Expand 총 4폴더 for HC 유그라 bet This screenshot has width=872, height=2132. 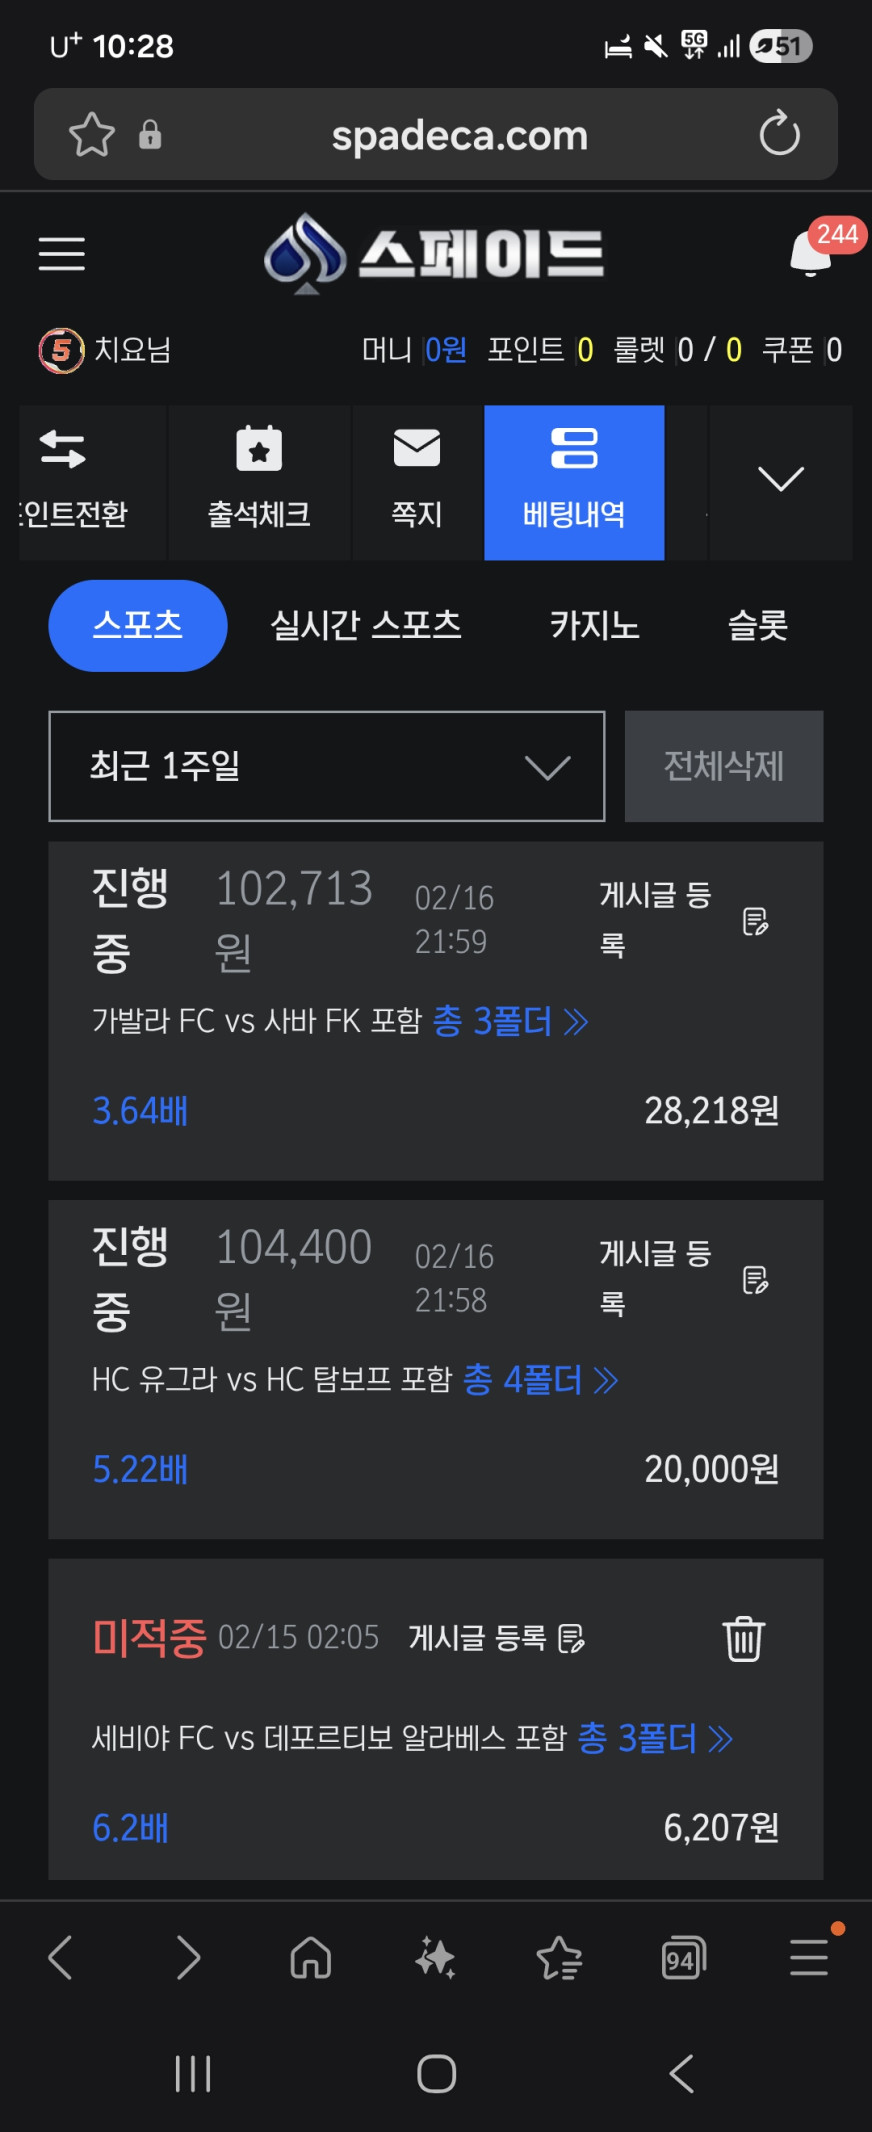[x=540, y=1380]
